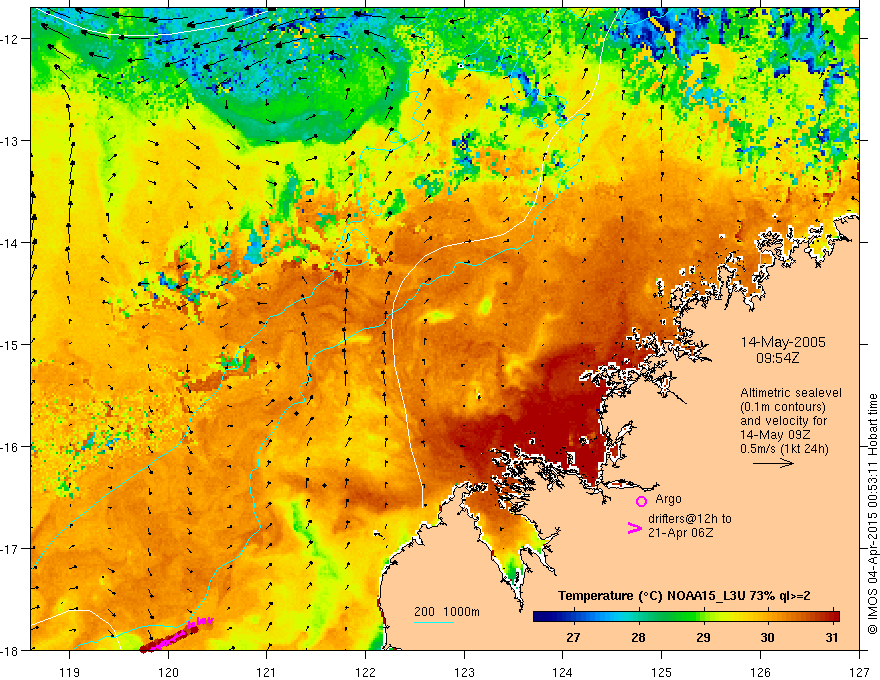Click the IMOS copyright timestamp text
Image resolution: width=880 pixels, height=680 pixels.
873,514
